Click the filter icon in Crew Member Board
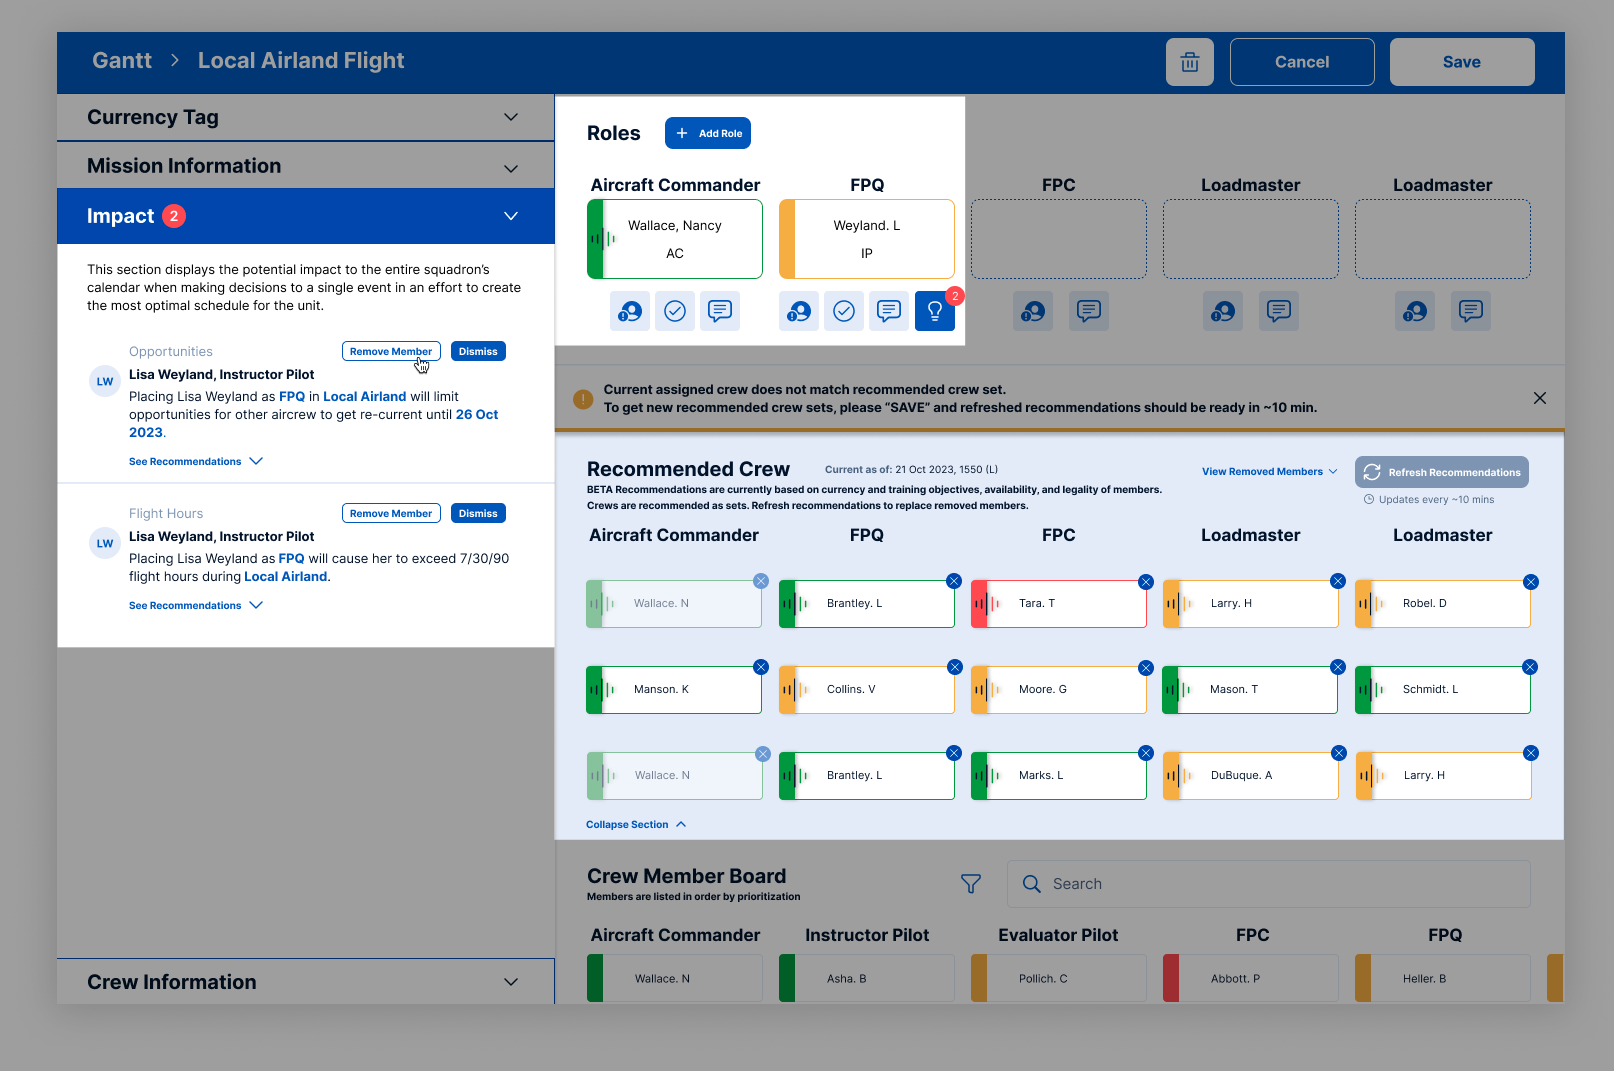Screen dimensions: 1614x1071 [x=971, y=884]
